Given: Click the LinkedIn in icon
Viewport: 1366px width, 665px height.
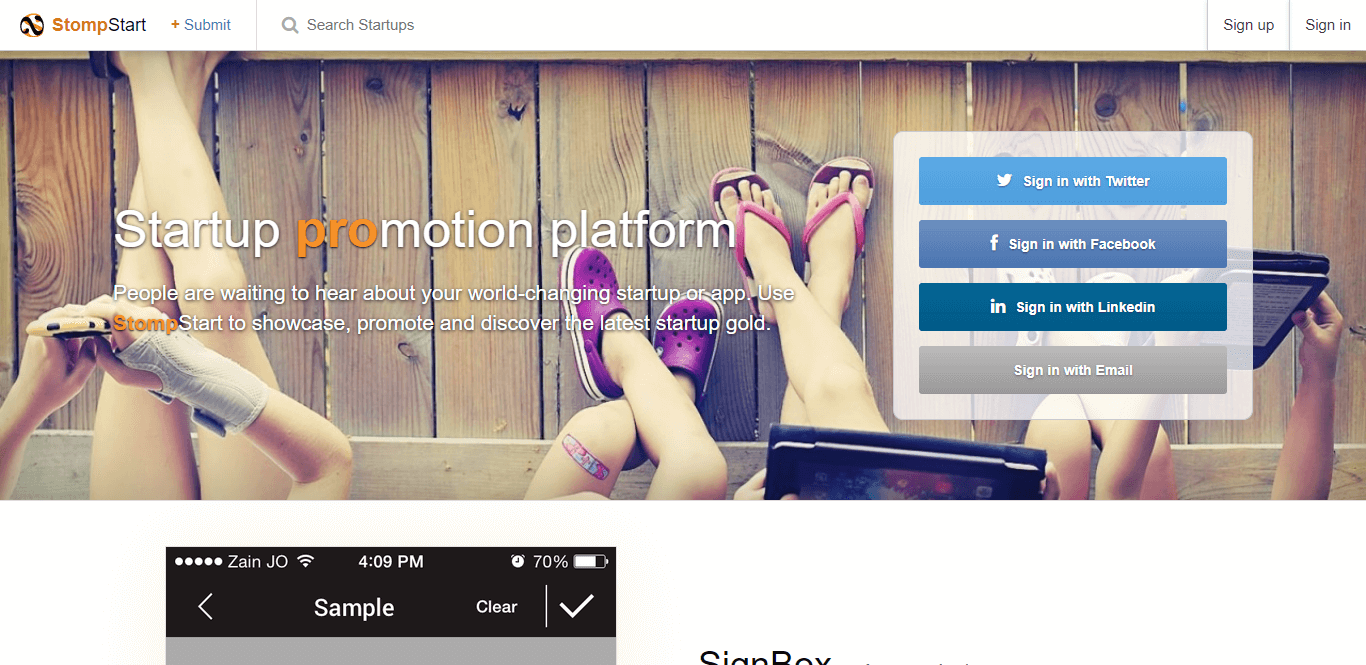Looking at the screenshot, I should [x=998, y=306].
